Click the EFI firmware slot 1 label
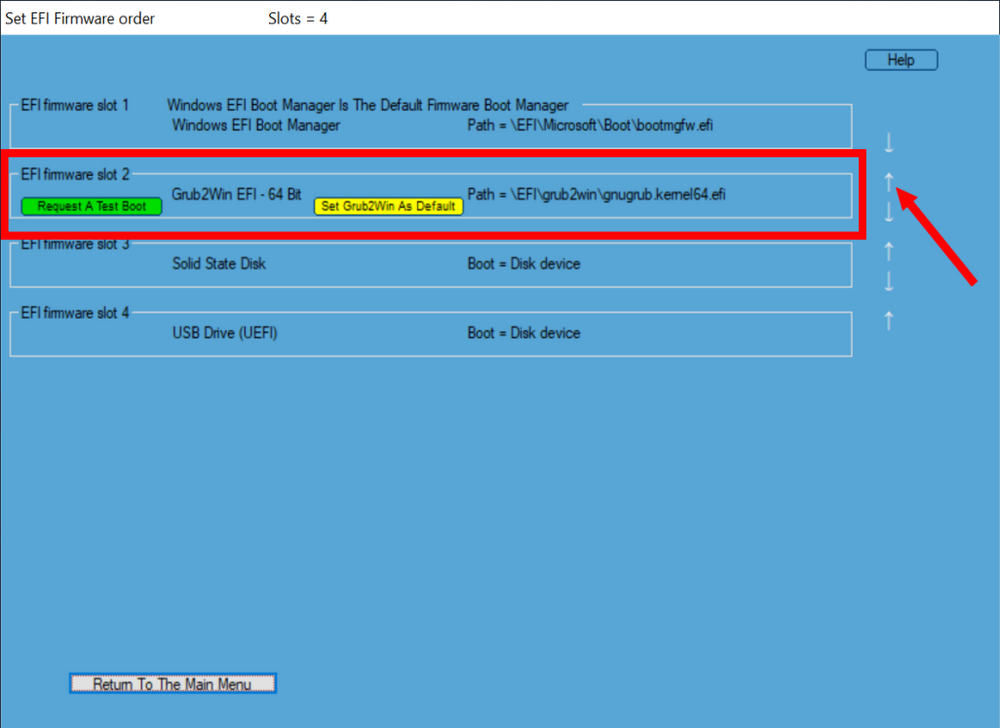 tap(75, 105)
